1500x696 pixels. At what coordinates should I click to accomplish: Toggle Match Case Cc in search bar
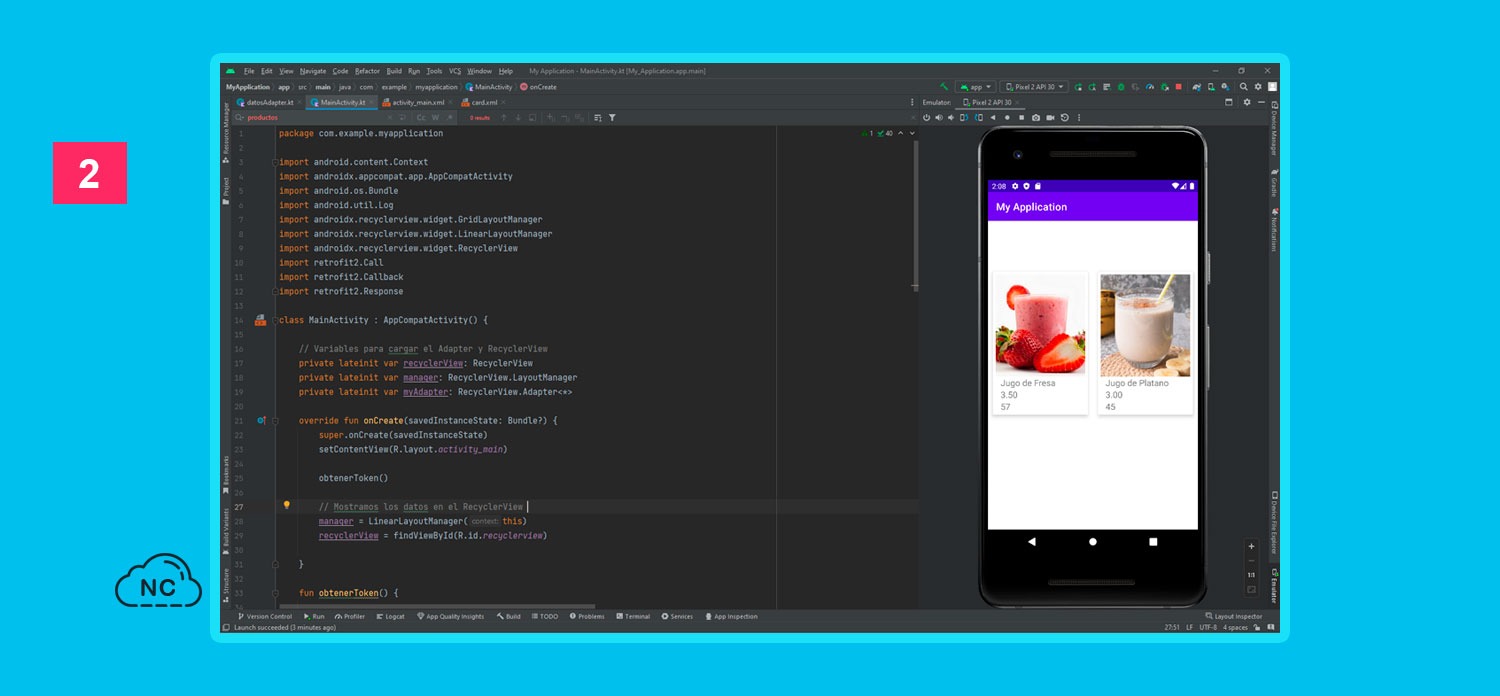click(421, 118)
